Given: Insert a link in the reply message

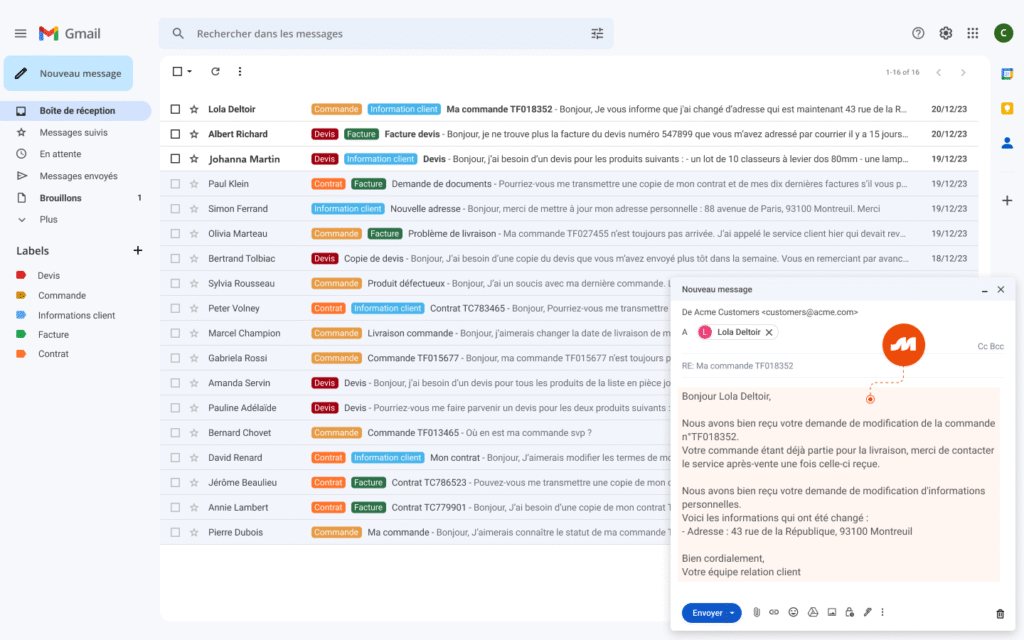Looking at the screenshot, I should click(x=773, y=612).
